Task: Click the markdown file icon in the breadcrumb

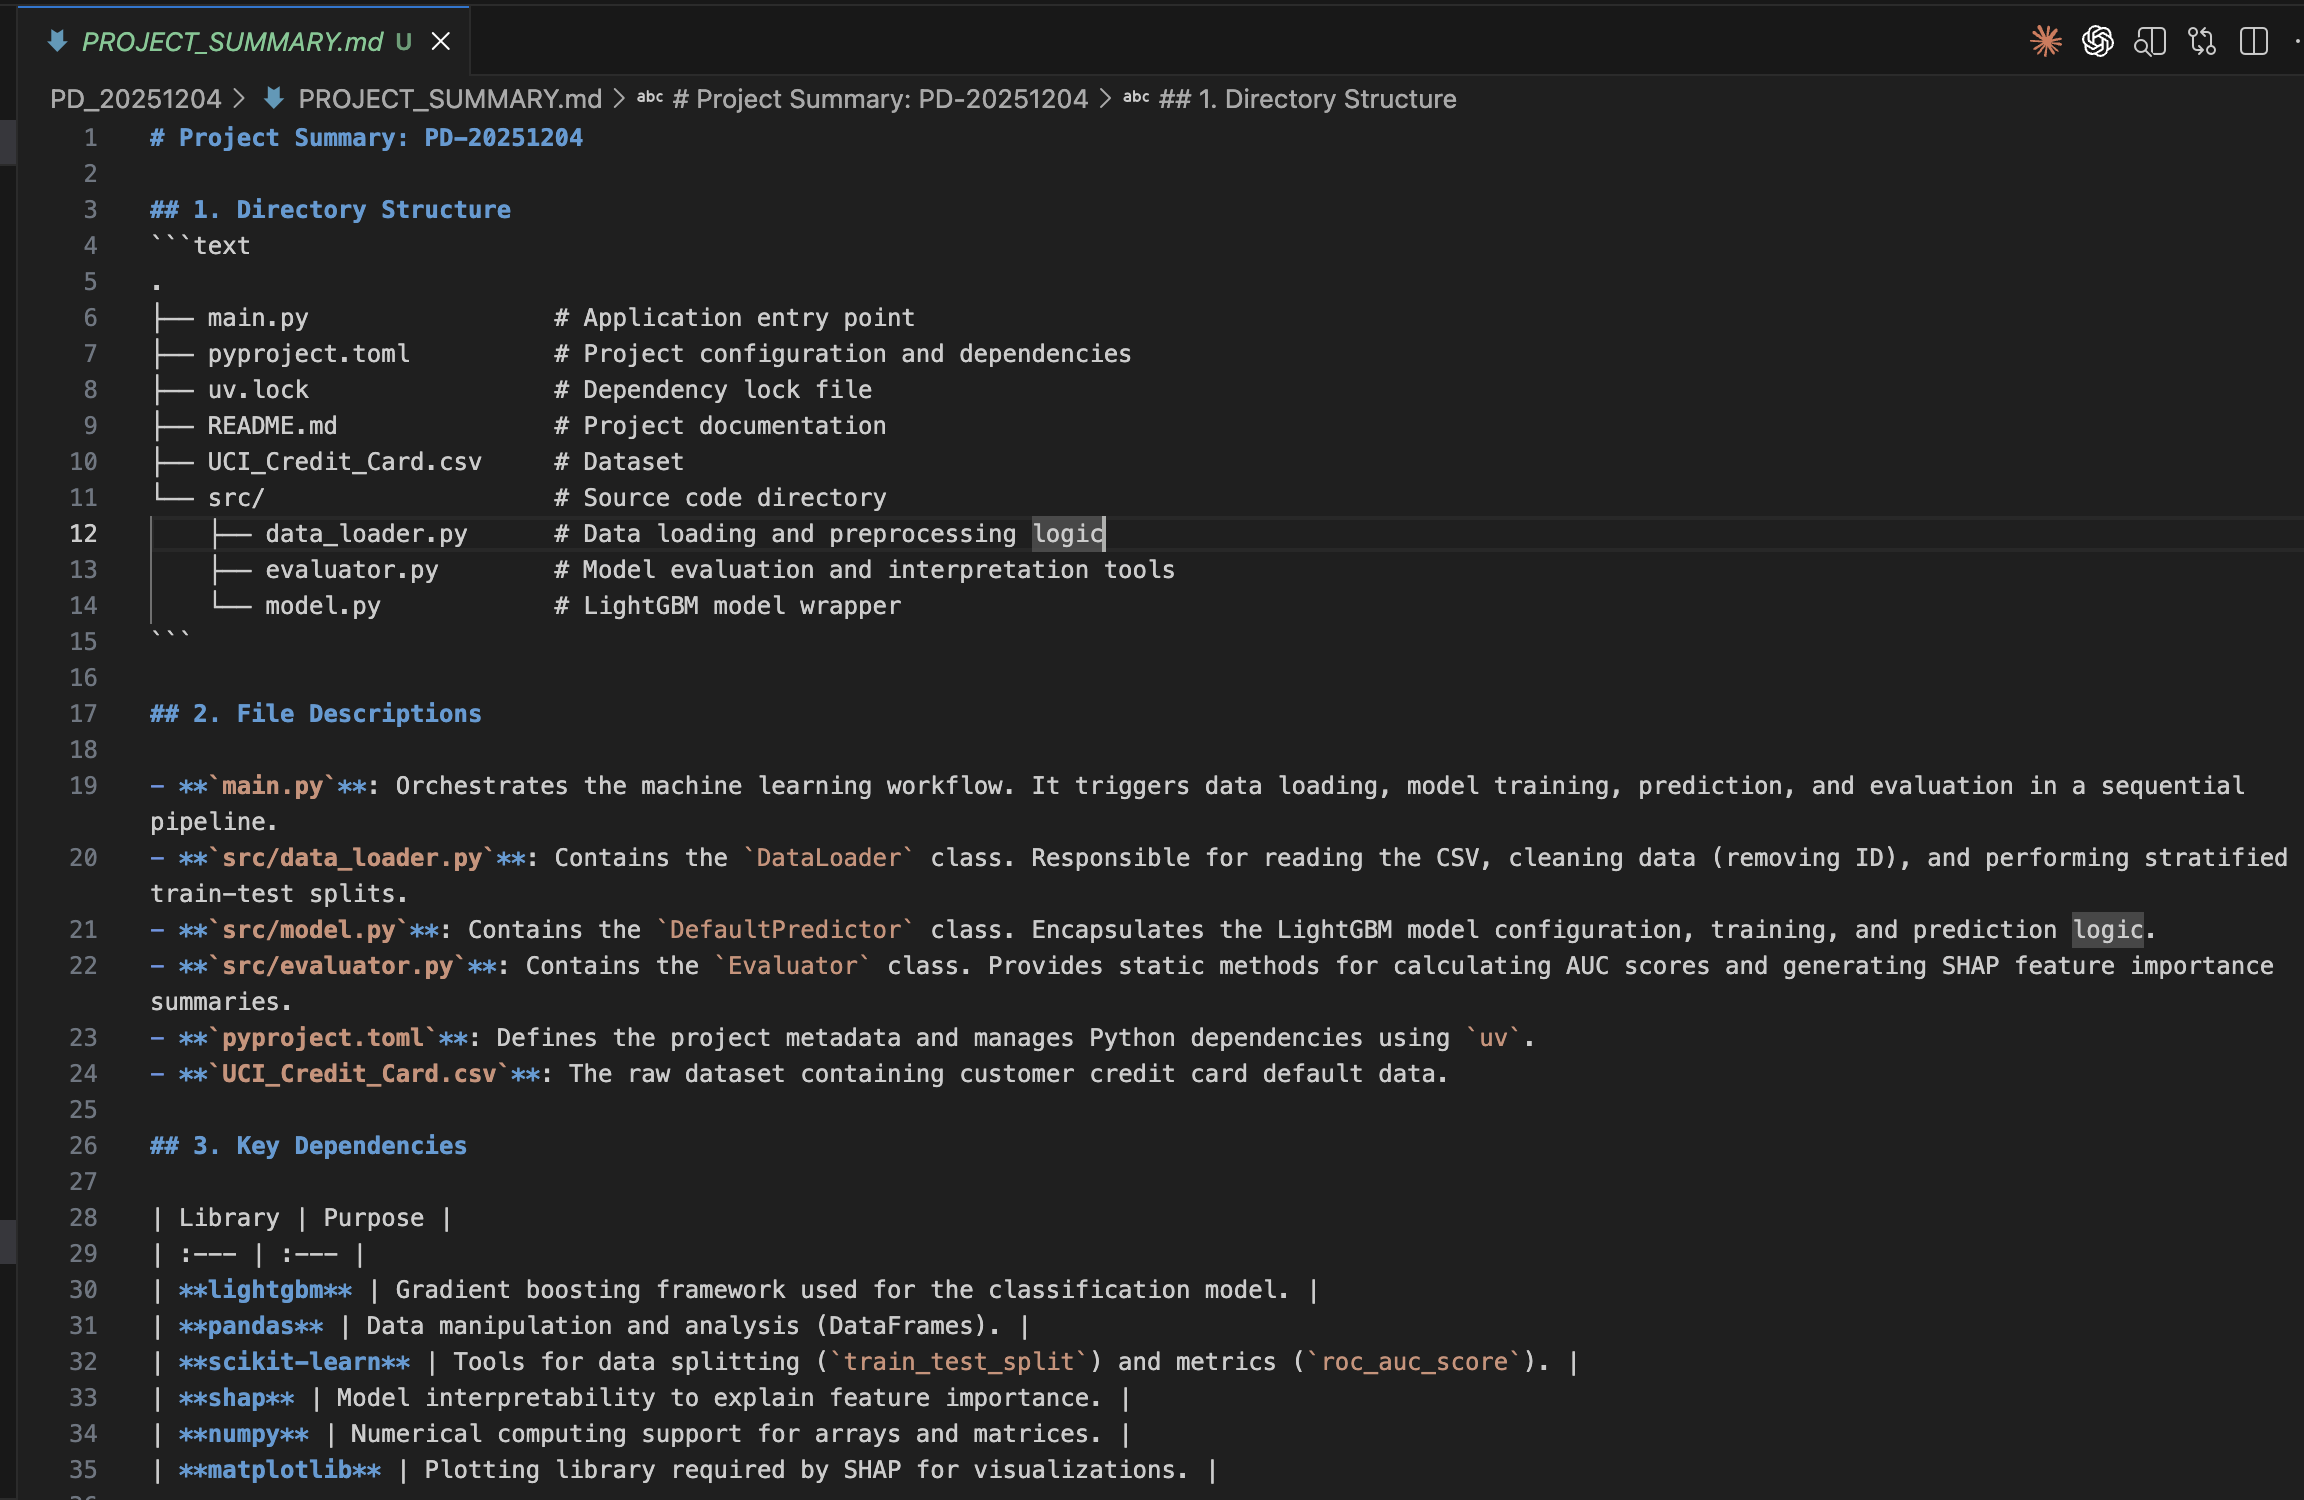Action: (274, 98)
